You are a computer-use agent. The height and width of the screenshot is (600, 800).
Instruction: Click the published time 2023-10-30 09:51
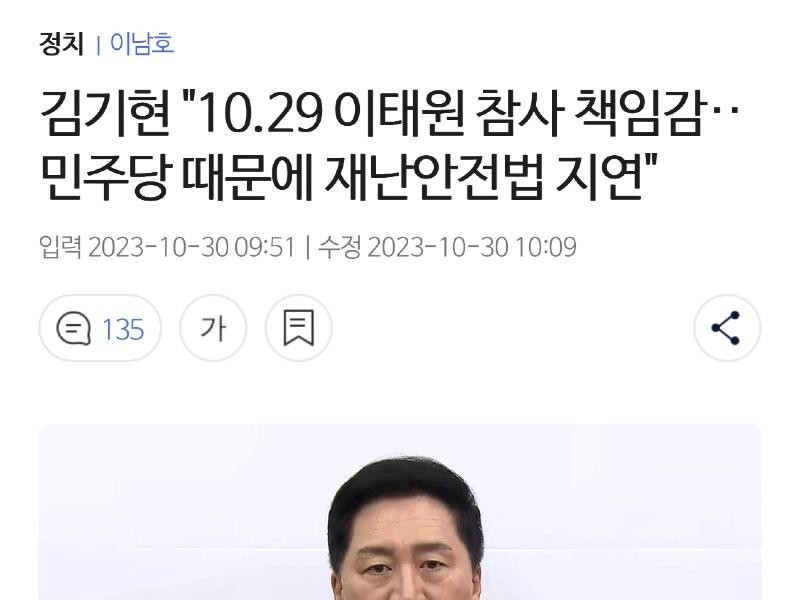pyautogui.click(x=192, y=247)
